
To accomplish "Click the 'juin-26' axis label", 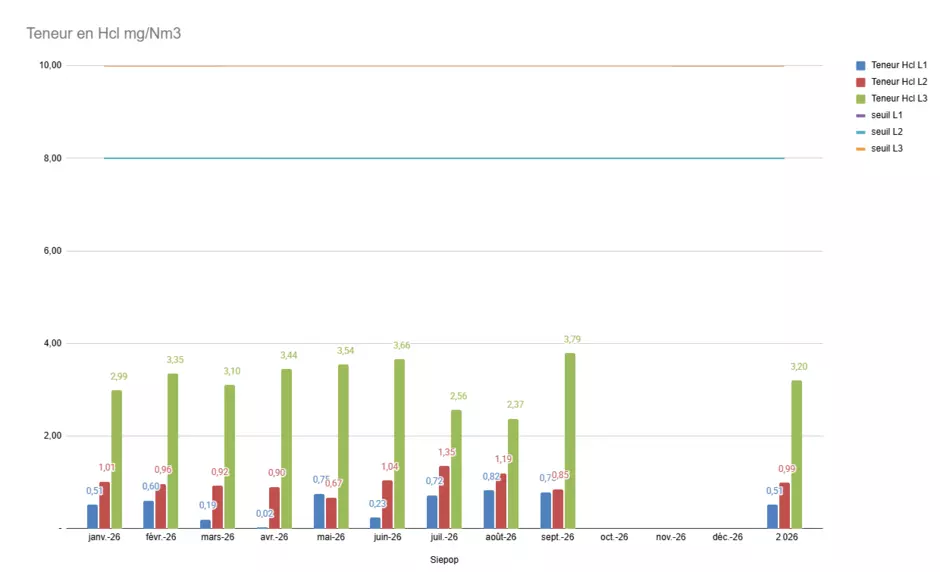I will [387, 537].
